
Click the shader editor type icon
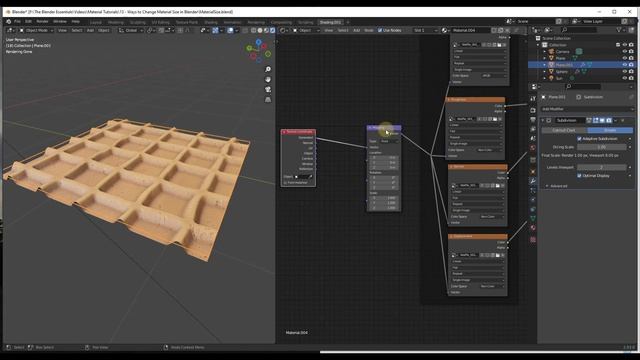pos(282,30)
